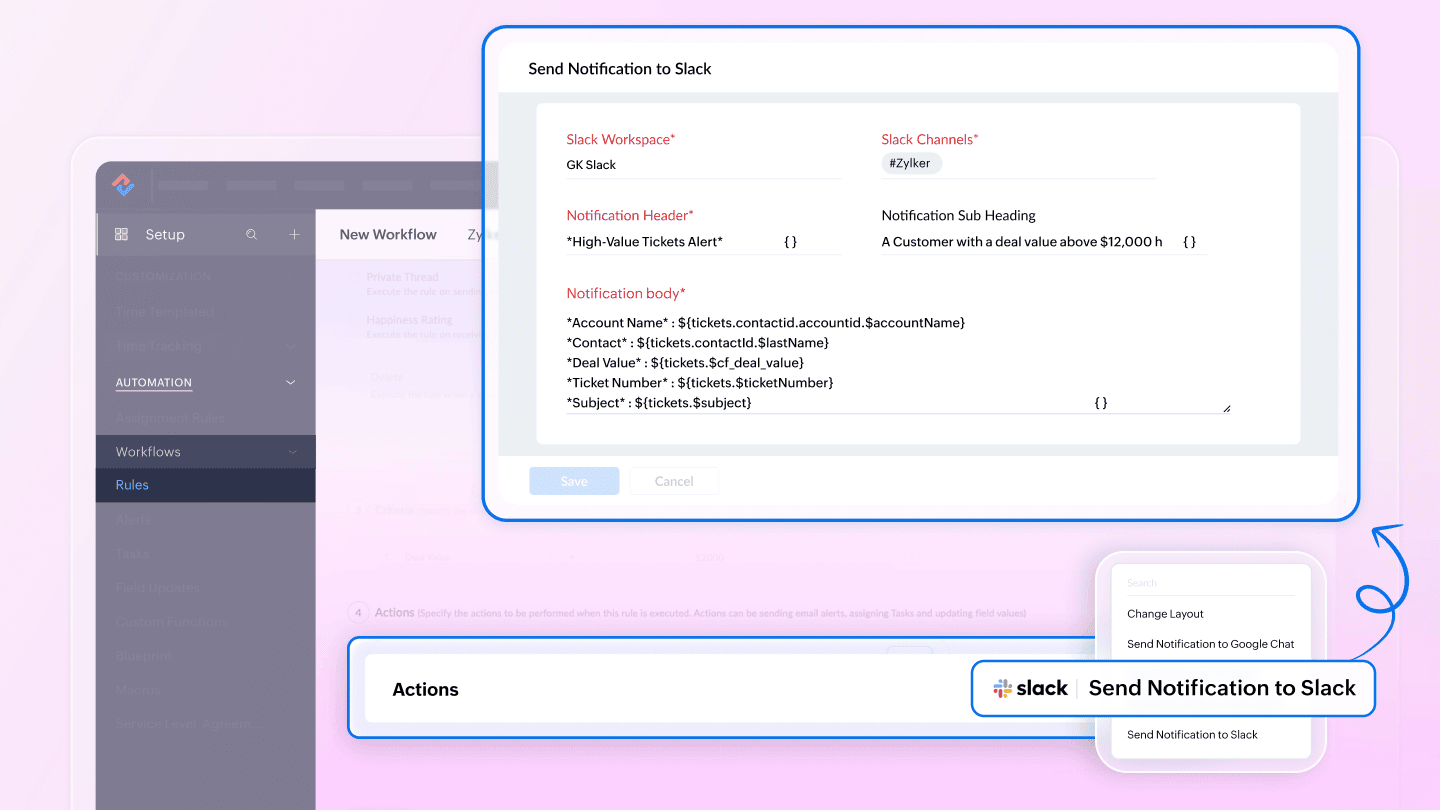1440x810 pixels.
Task: Insert placeholder in Notification Header field
Action: (x=790, y=242)
